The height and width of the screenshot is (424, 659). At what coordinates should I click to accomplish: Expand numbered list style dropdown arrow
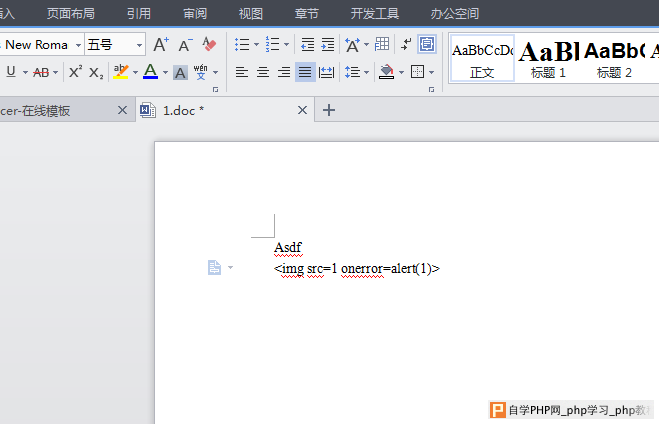point(286,45)
